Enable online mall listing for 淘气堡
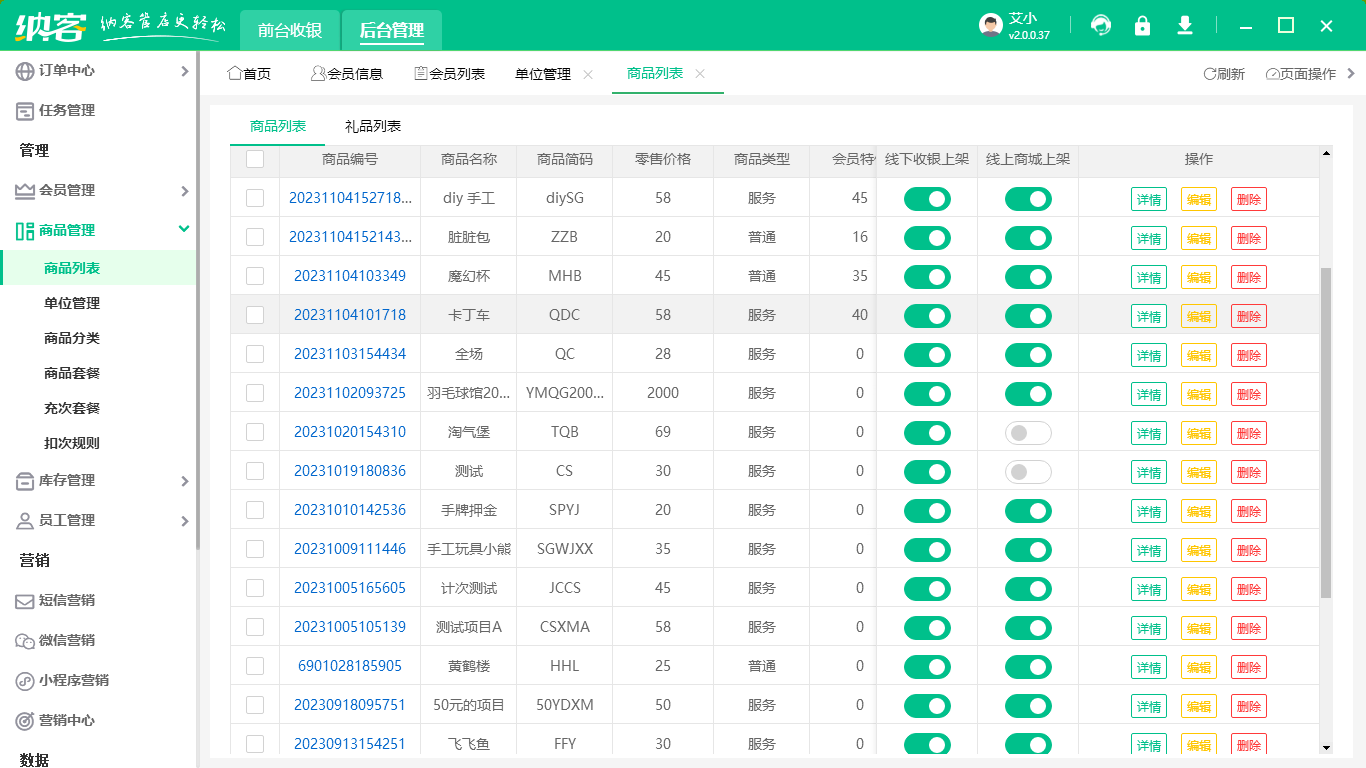 [1029, 432]
